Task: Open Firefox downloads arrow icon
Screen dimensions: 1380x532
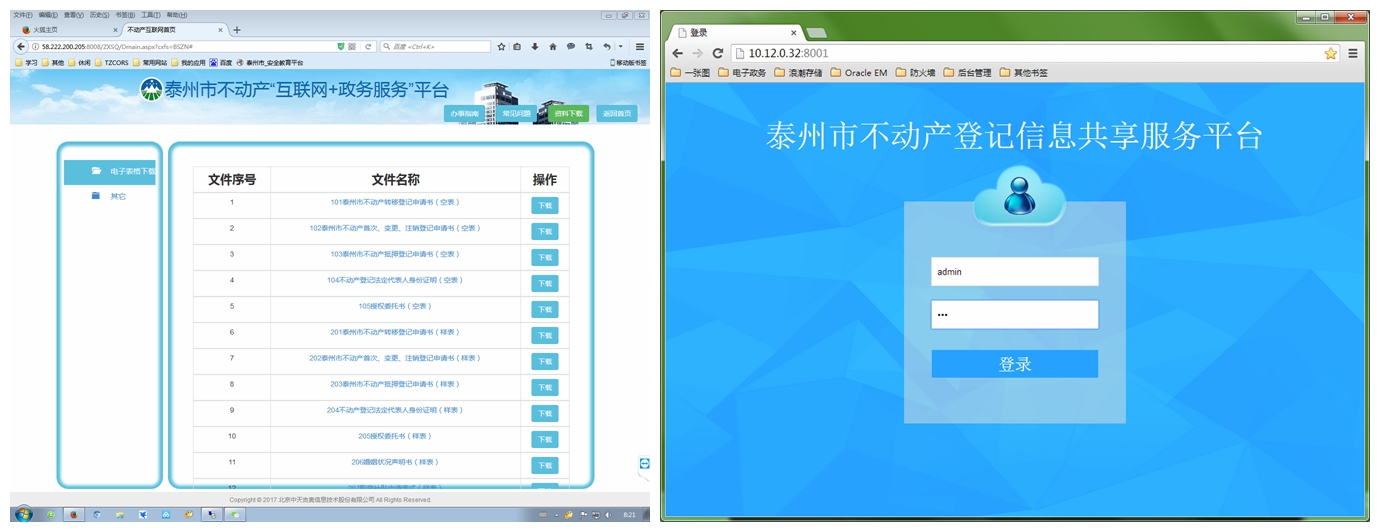Action: pos(535,47)
